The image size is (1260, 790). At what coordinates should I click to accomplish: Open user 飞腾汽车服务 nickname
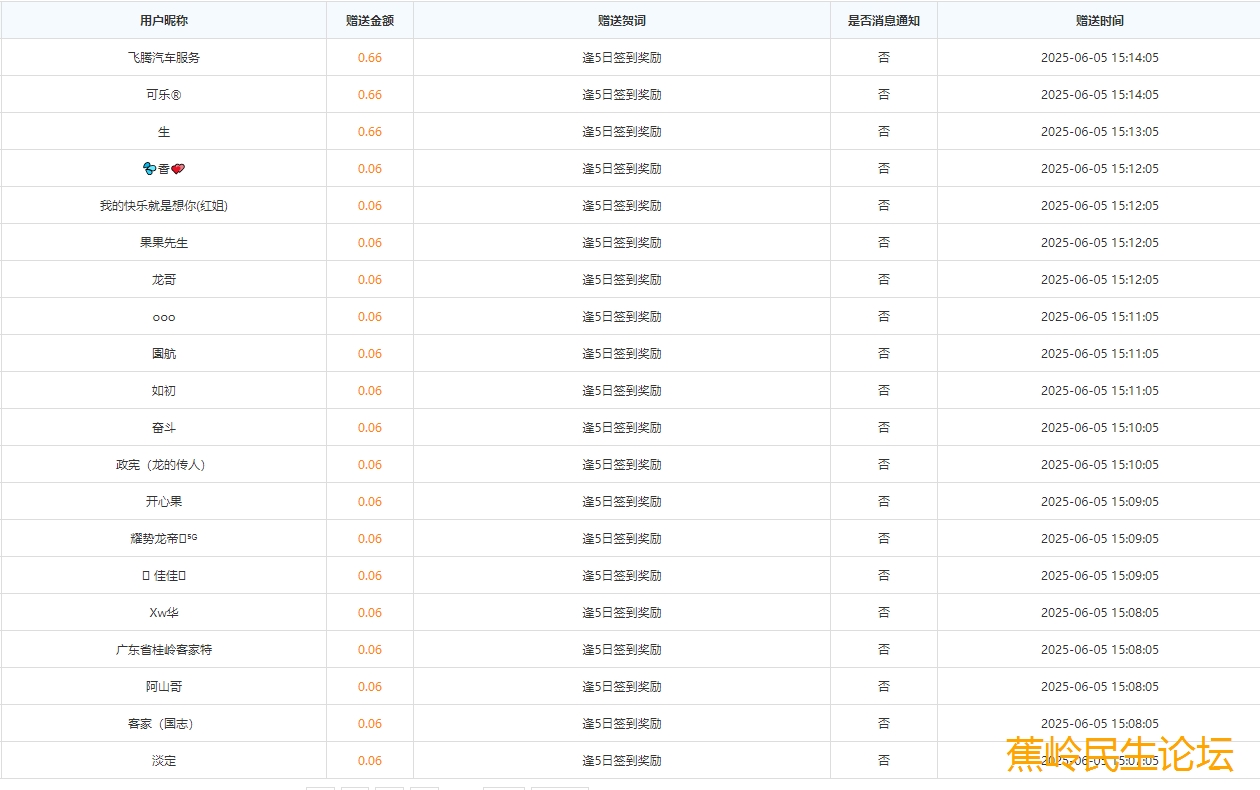point(164,58)
